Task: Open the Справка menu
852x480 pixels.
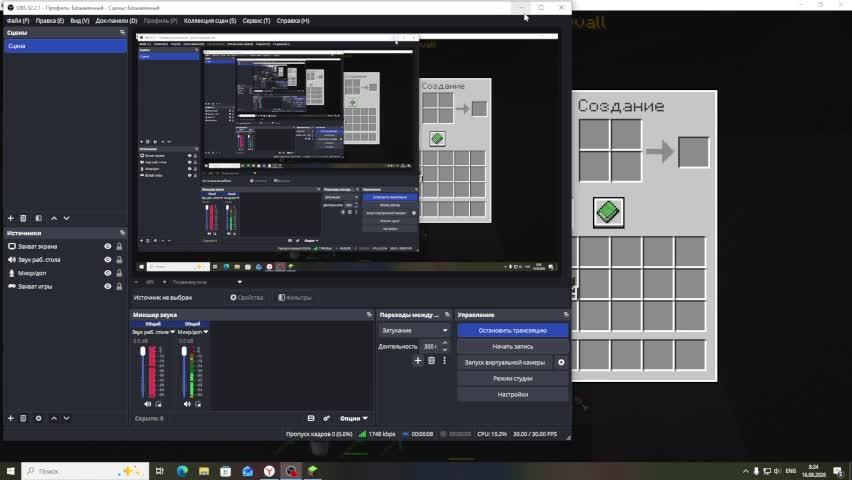Action: (293, 21)
